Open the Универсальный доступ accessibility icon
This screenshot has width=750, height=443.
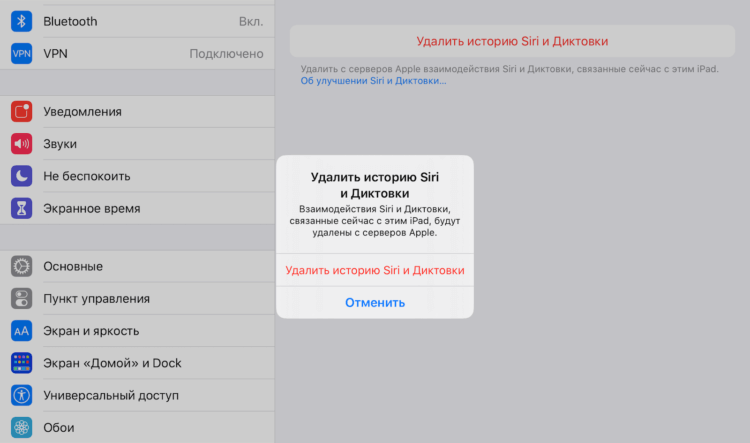22,395
